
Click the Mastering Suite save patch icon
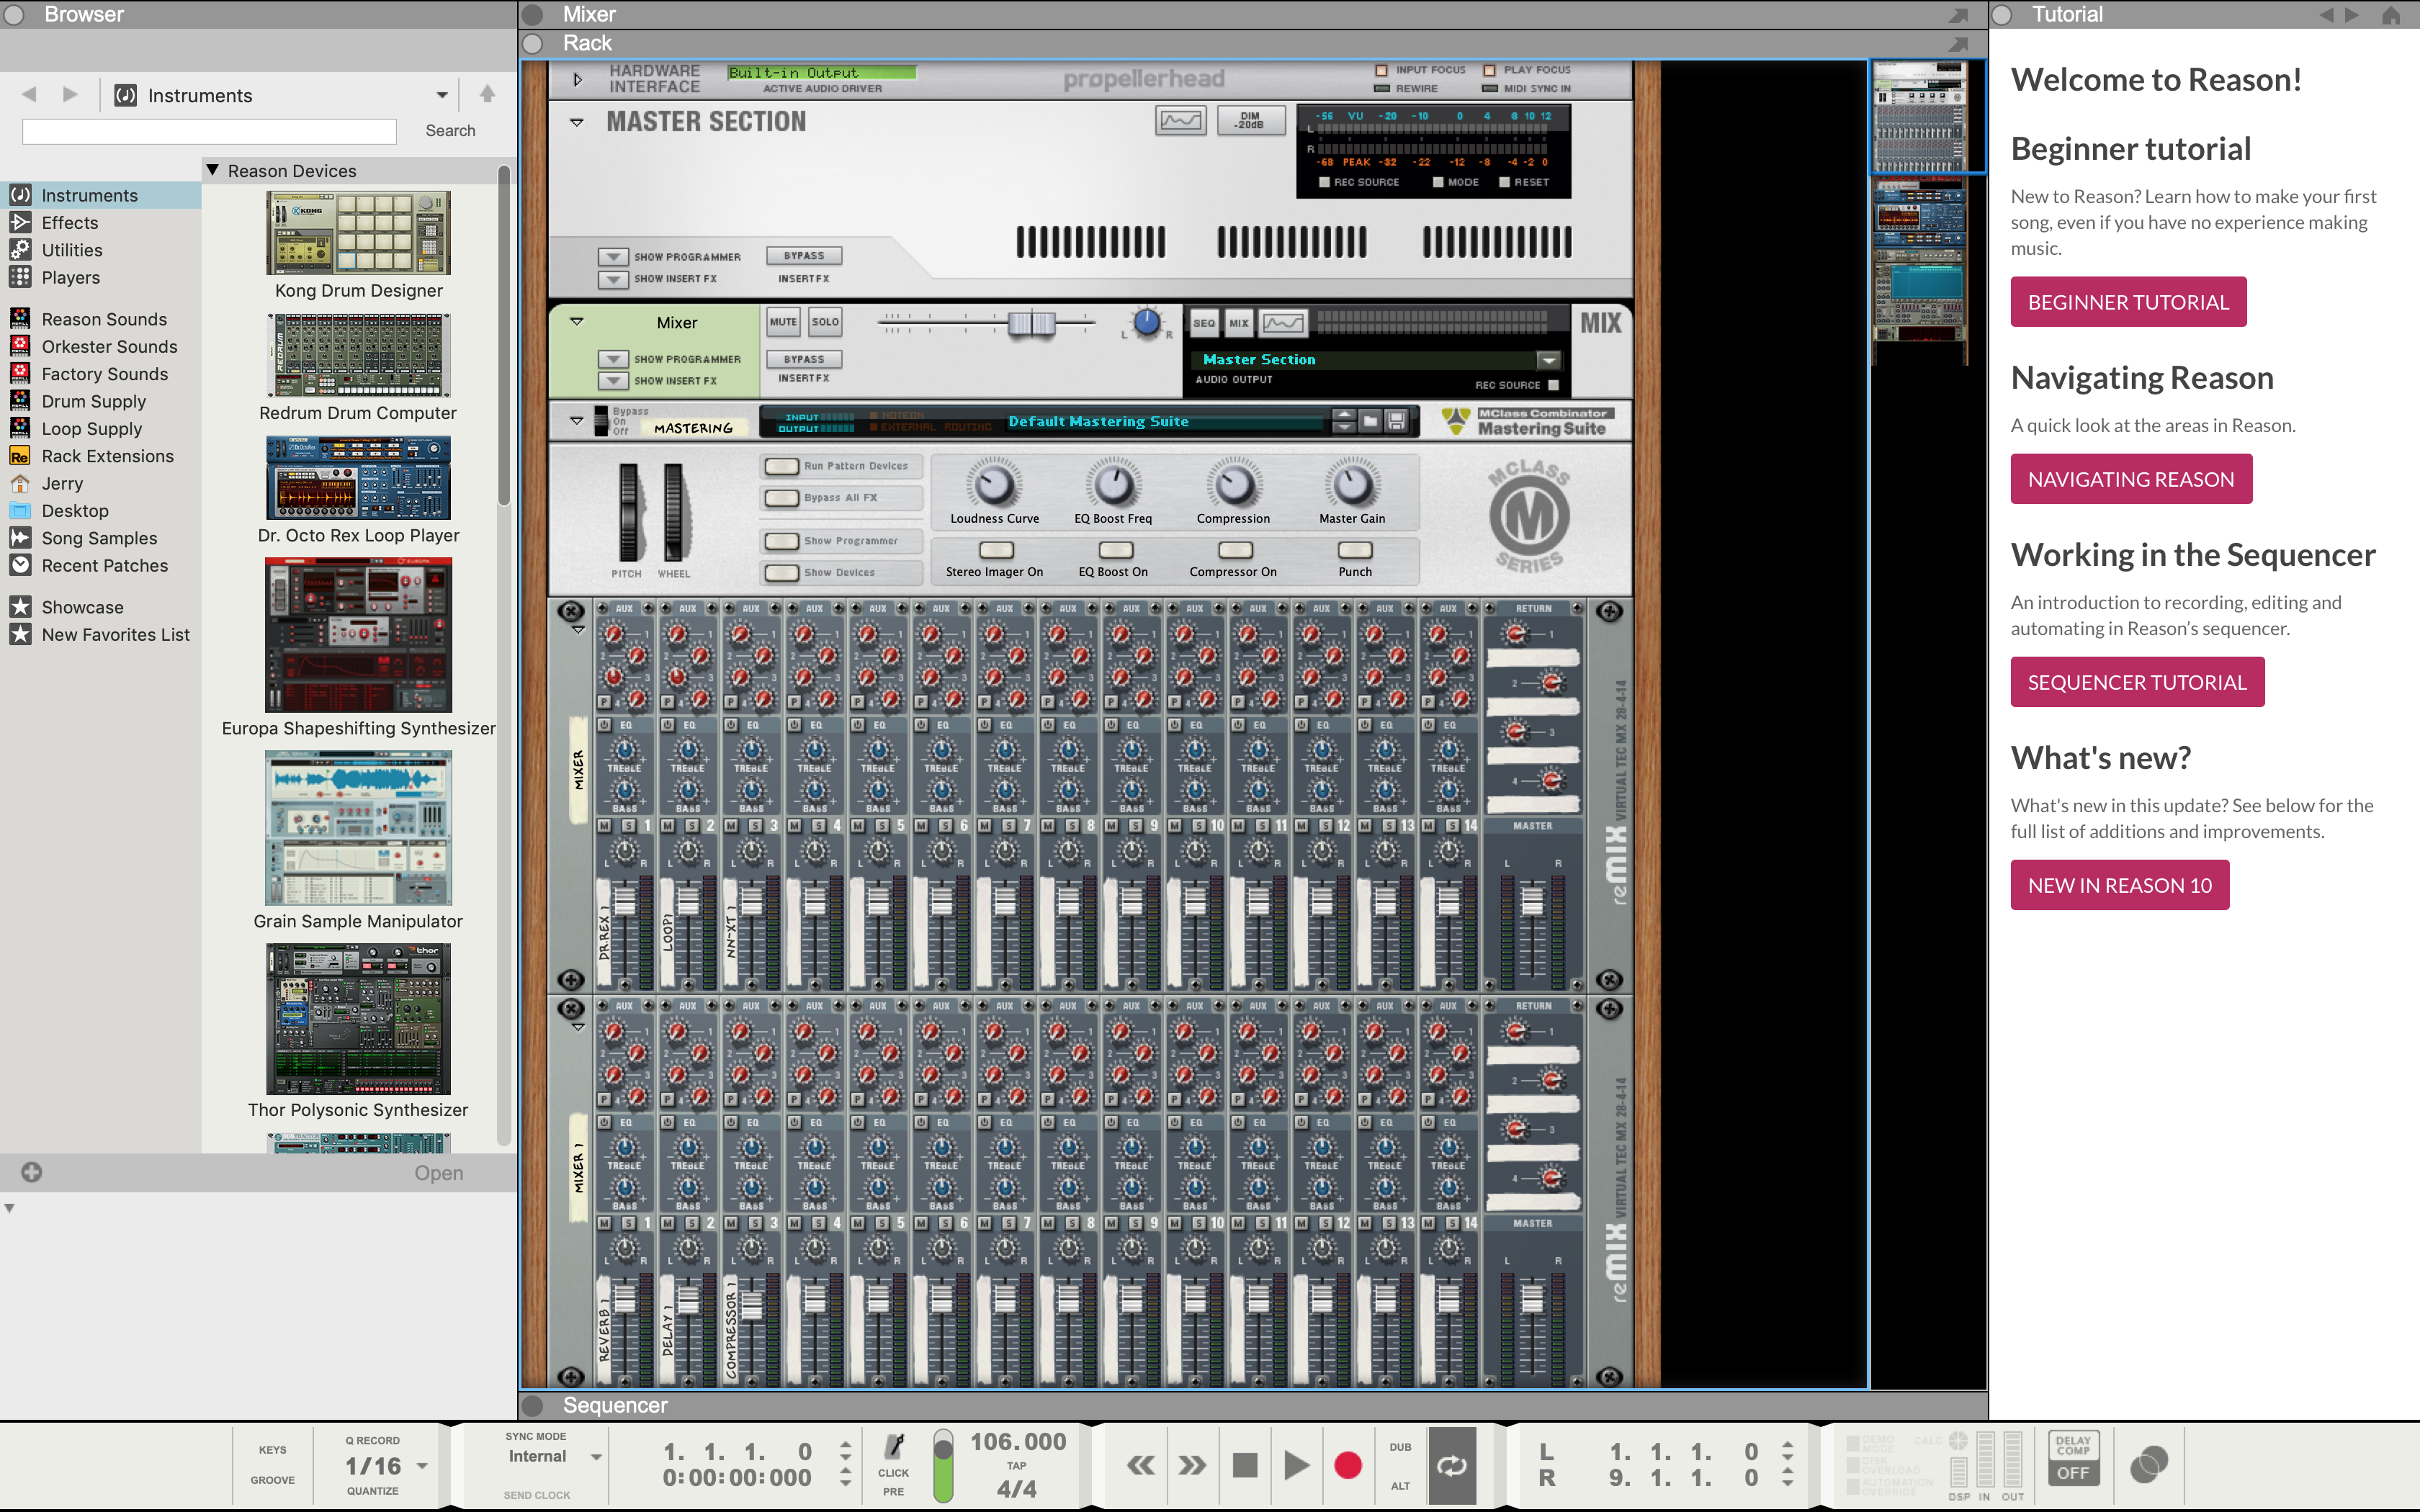[1396, 421]
